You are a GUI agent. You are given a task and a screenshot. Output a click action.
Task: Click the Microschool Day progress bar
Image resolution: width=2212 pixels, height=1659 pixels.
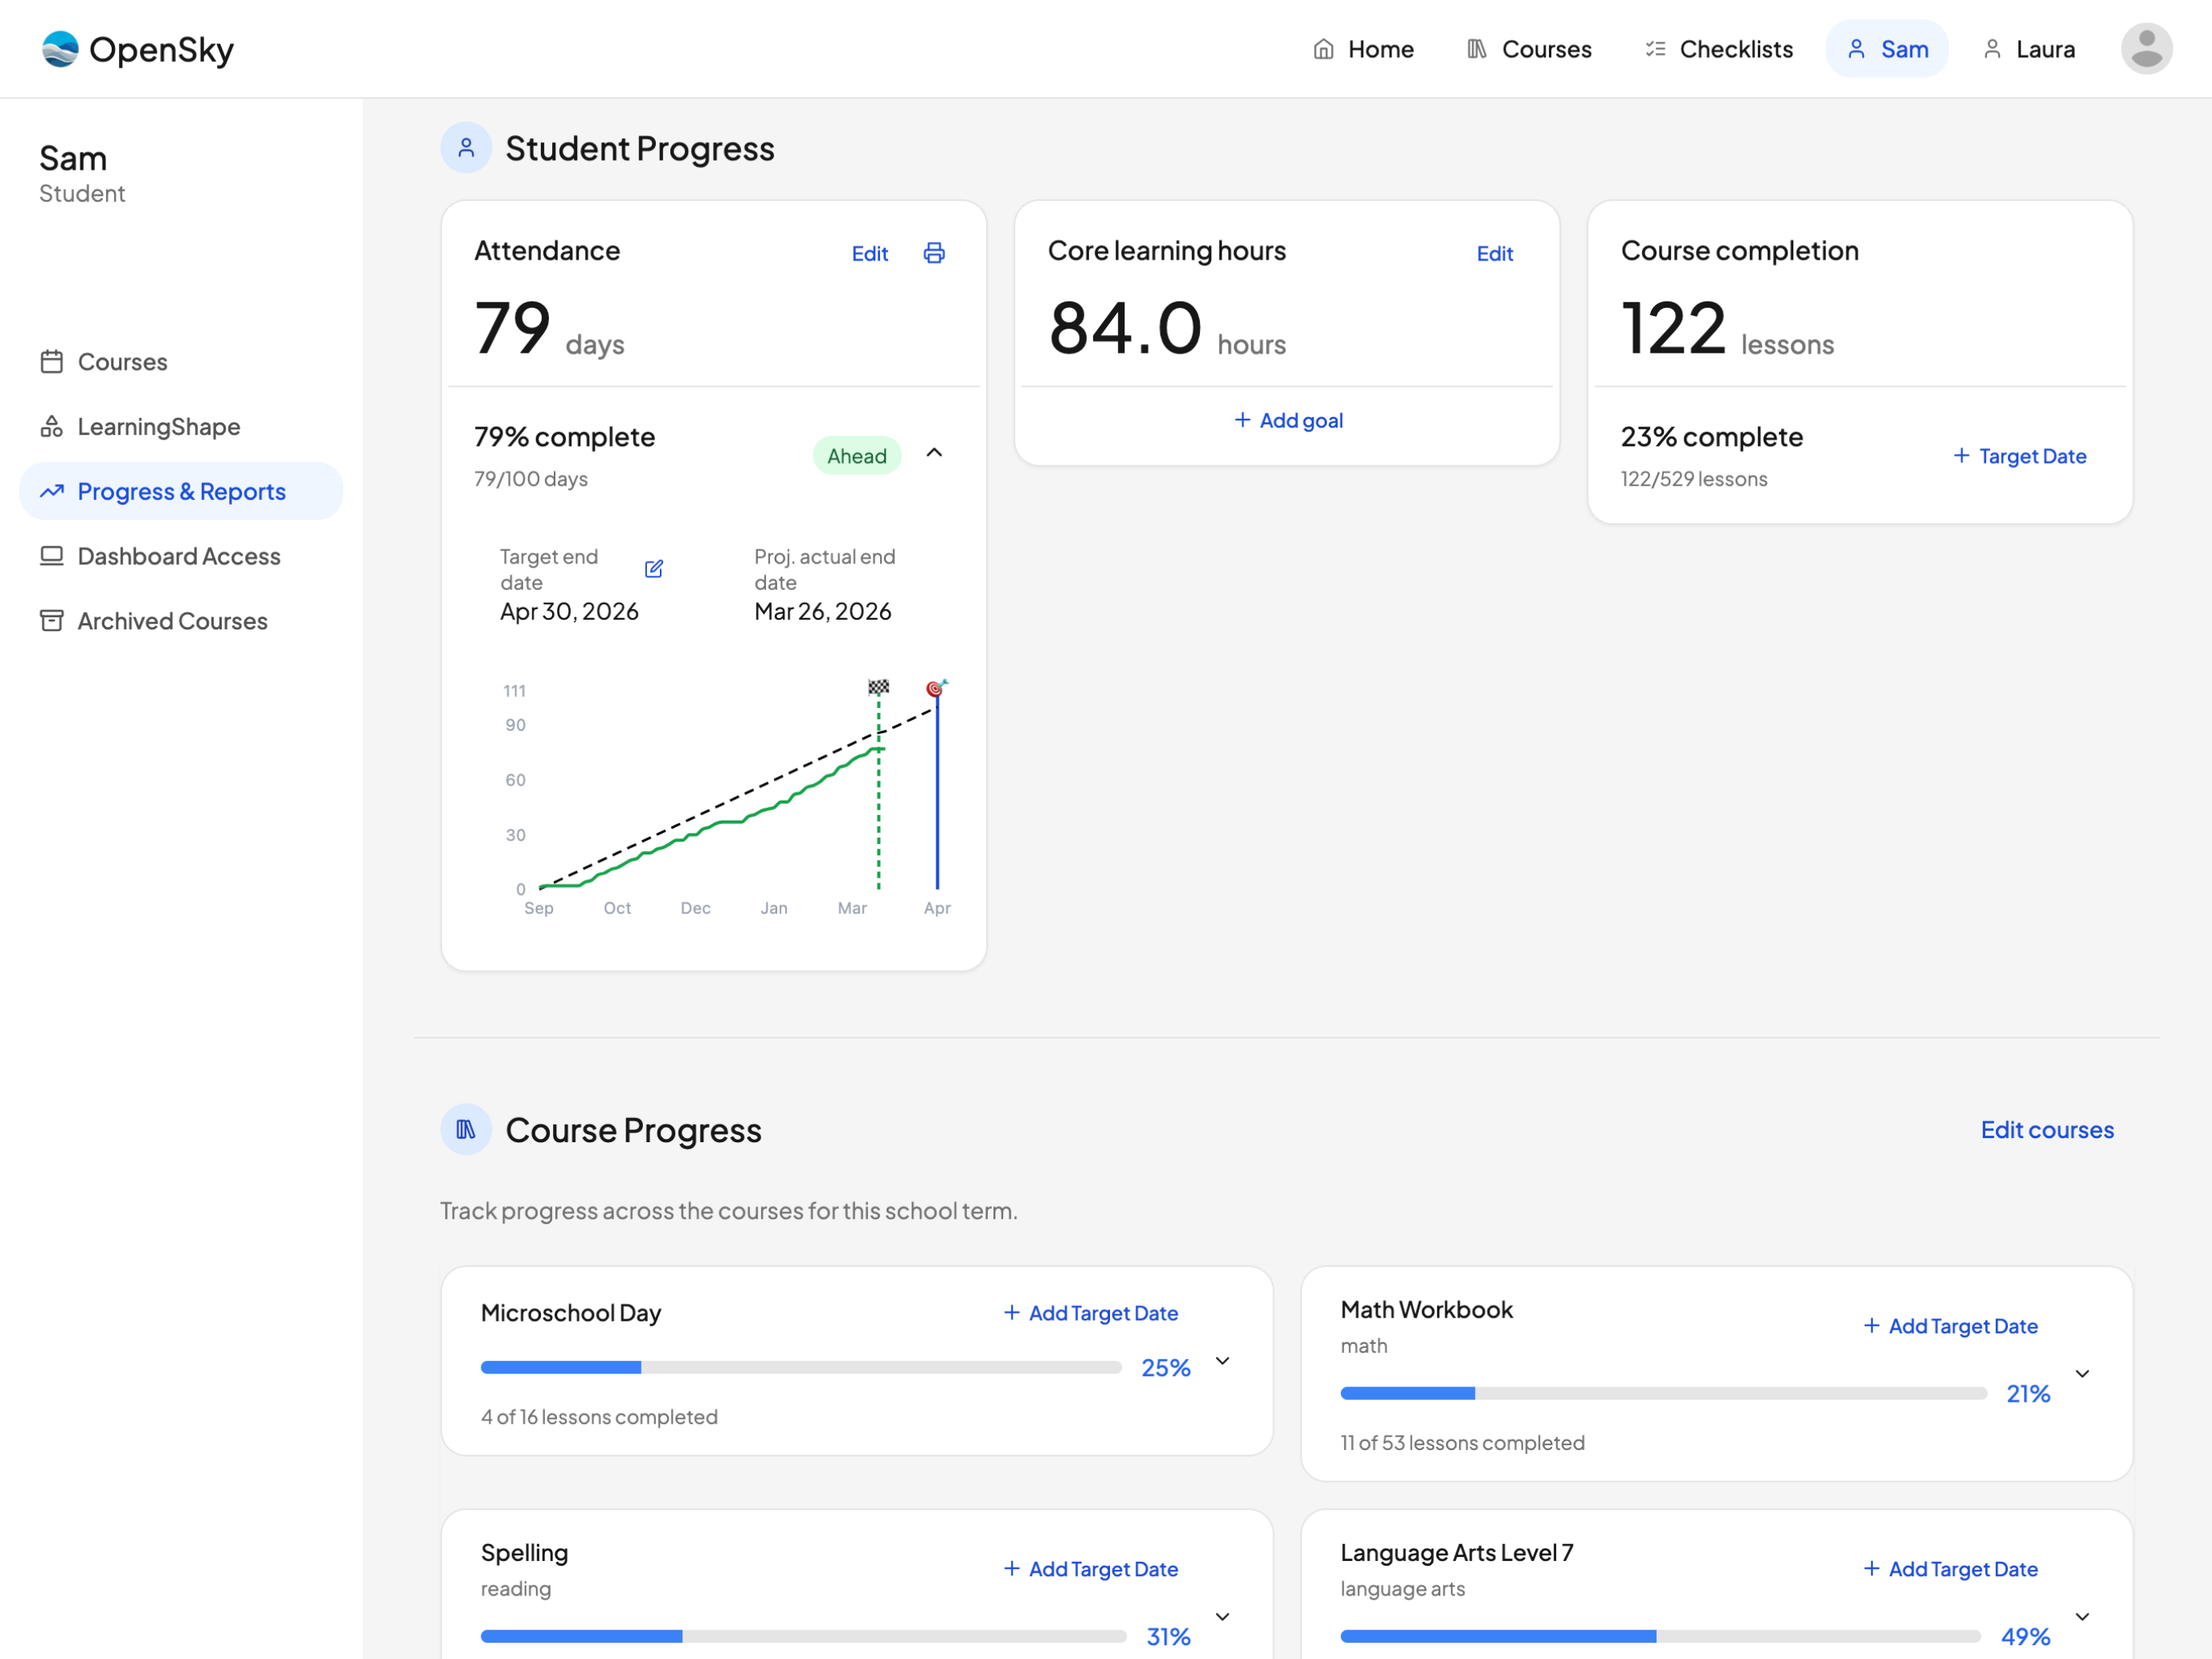tap(800, 1367)
